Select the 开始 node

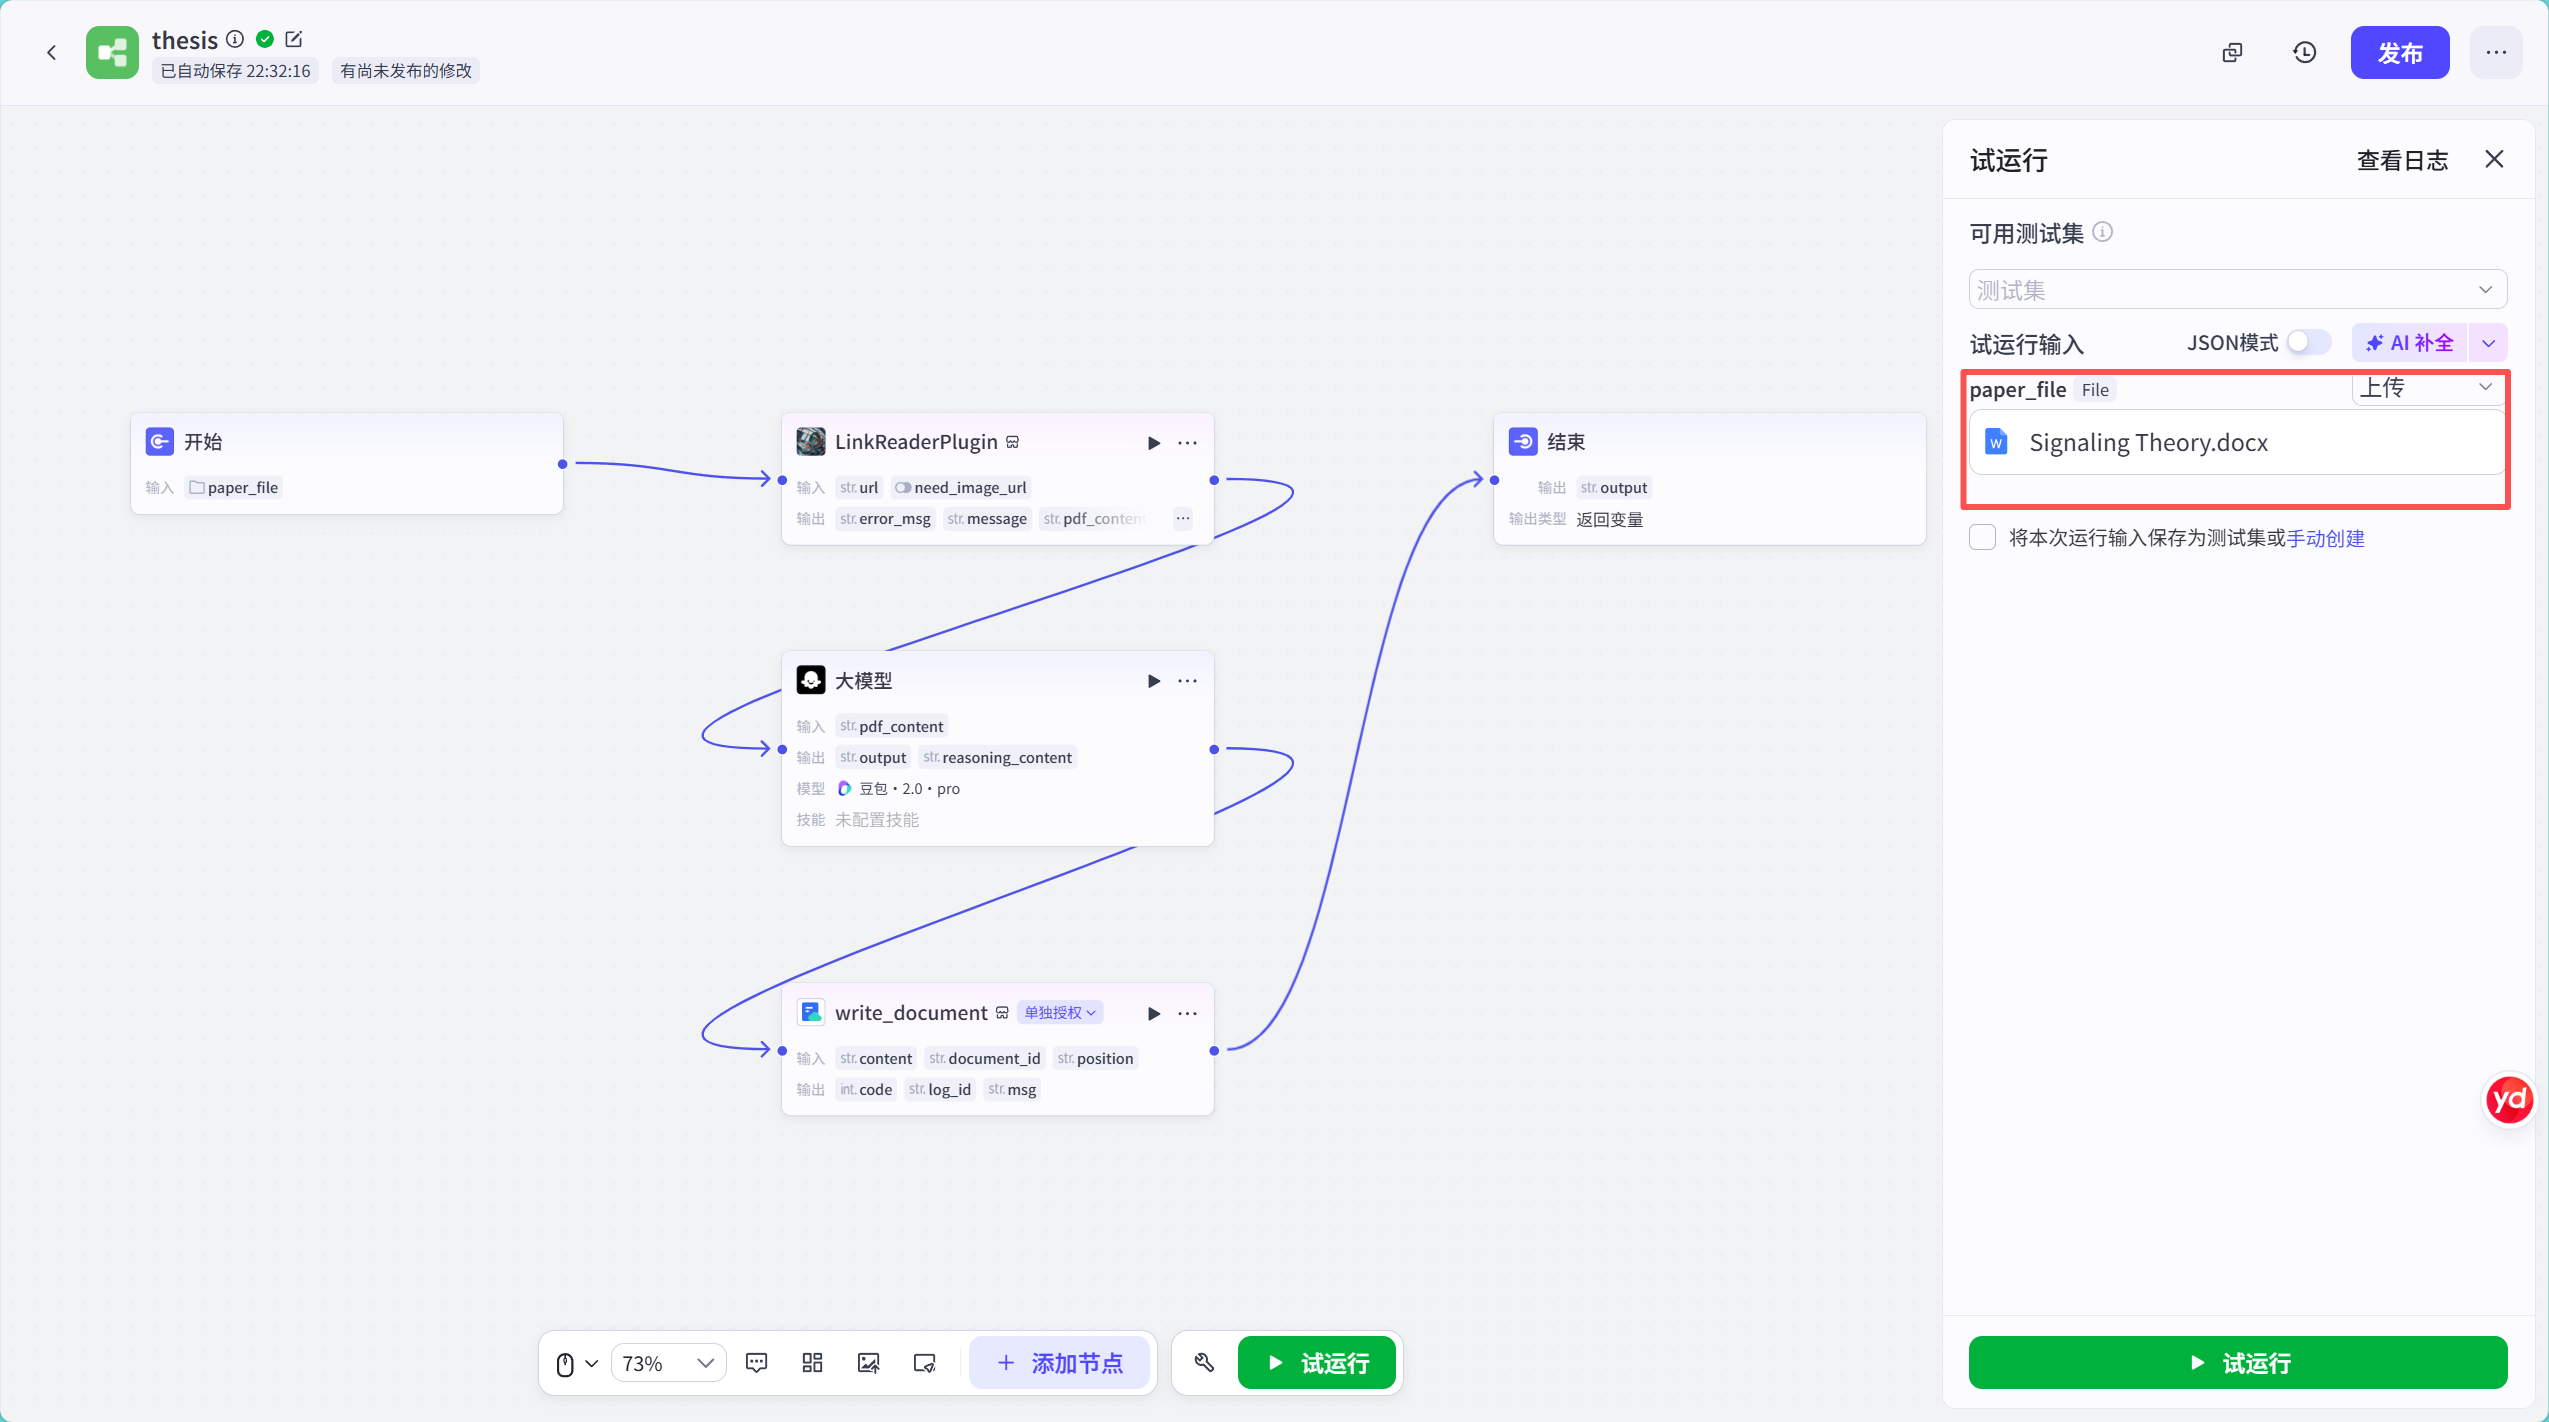[346, 463]
